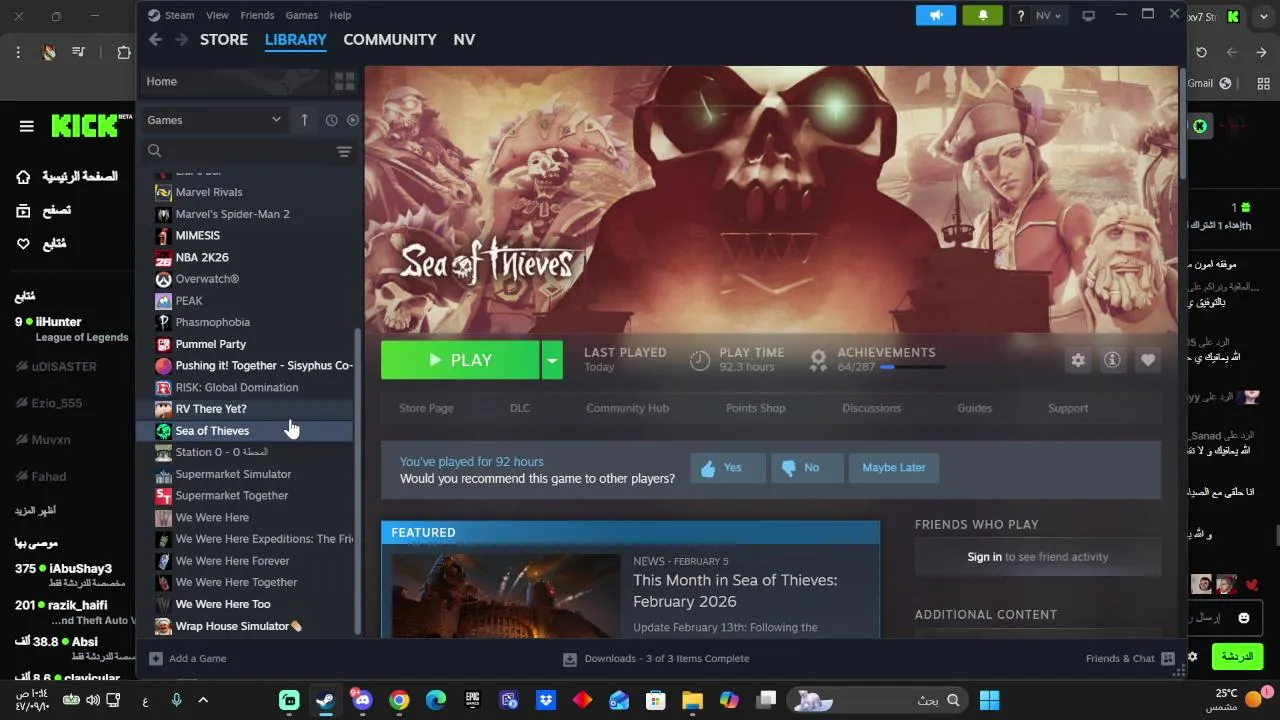Toggle sort-by-recent clock icon
Screen dimensions: 1280x720
tap(331, 120)
